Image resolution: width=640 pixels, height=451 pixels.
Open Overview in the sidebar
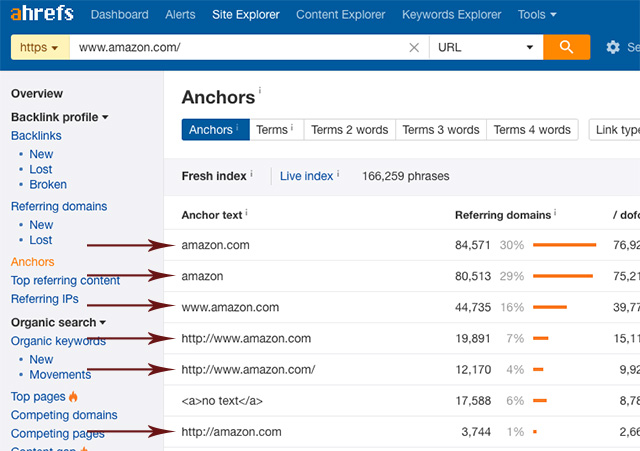coord(37,93)
